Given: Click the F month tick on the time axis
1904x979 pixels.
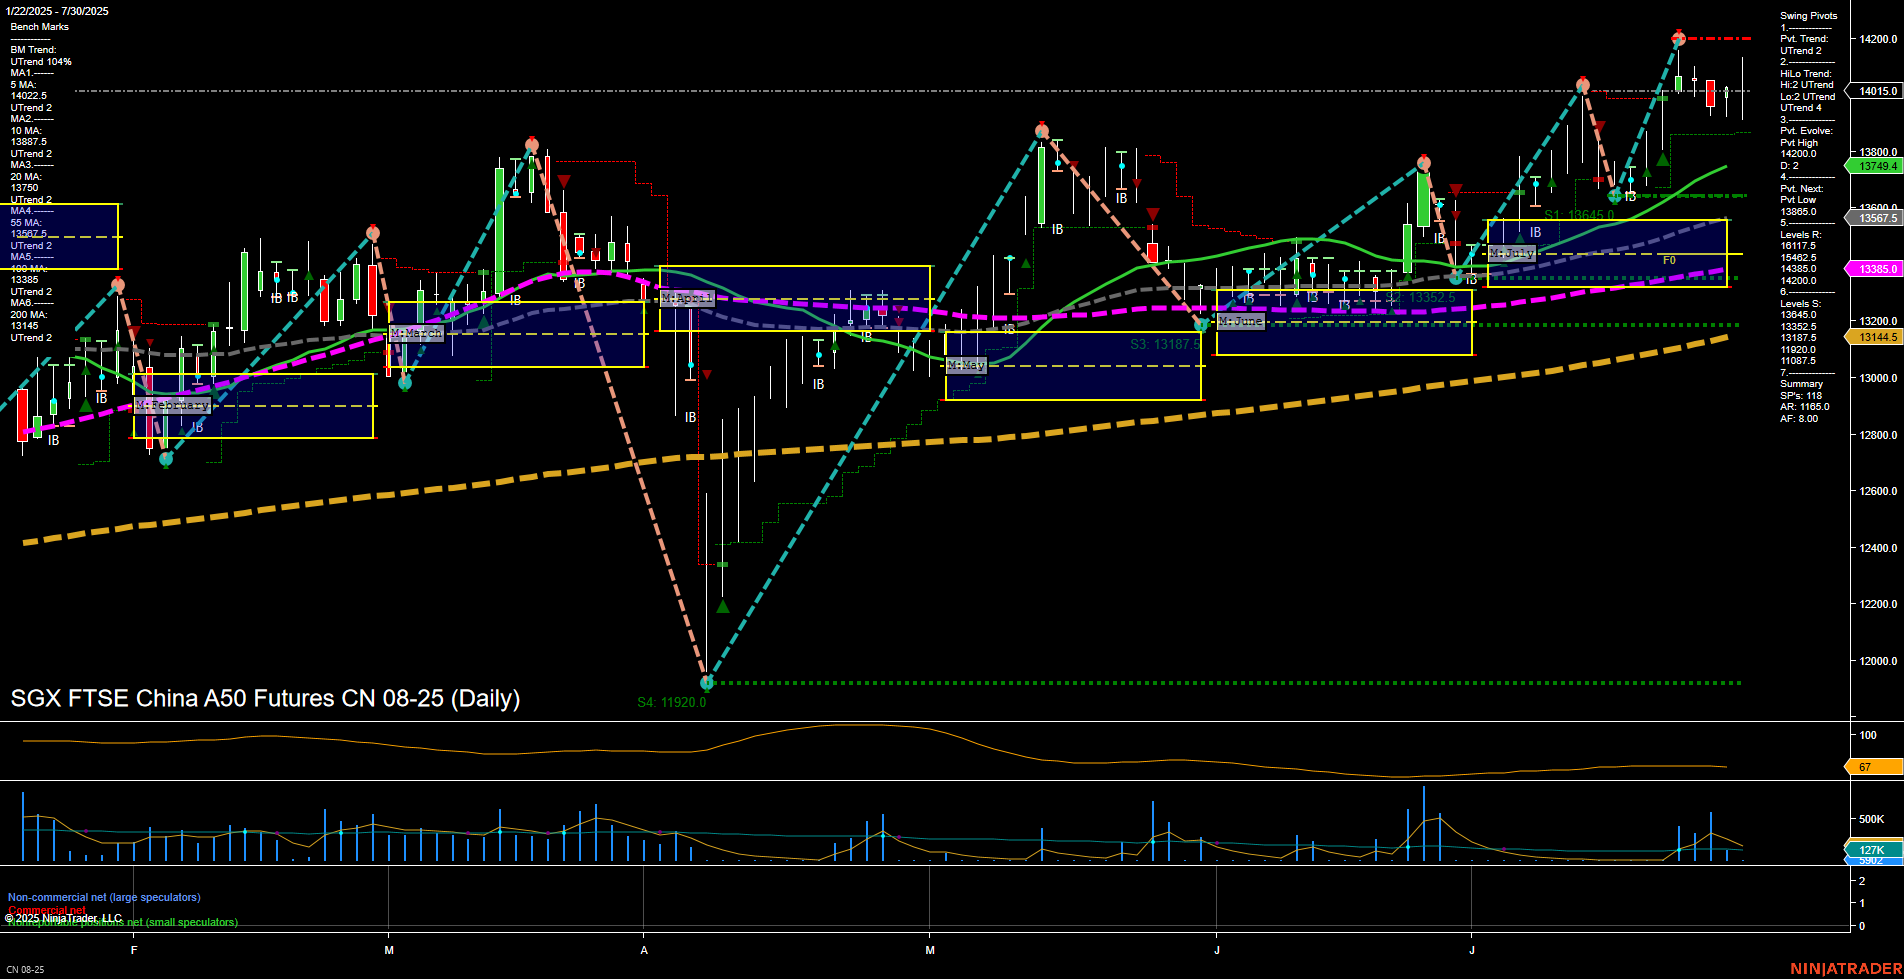Looking at the screenshot, I should click(134, 950).
